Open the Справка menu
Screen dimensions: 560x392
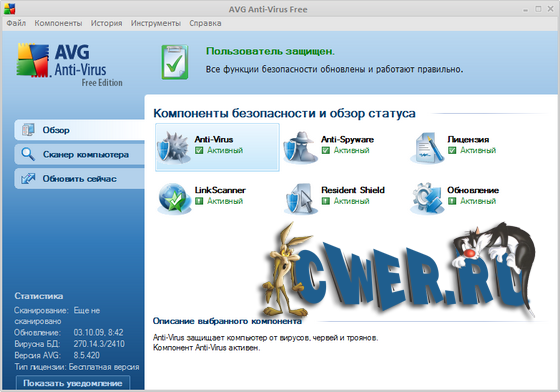coord(205,23)
